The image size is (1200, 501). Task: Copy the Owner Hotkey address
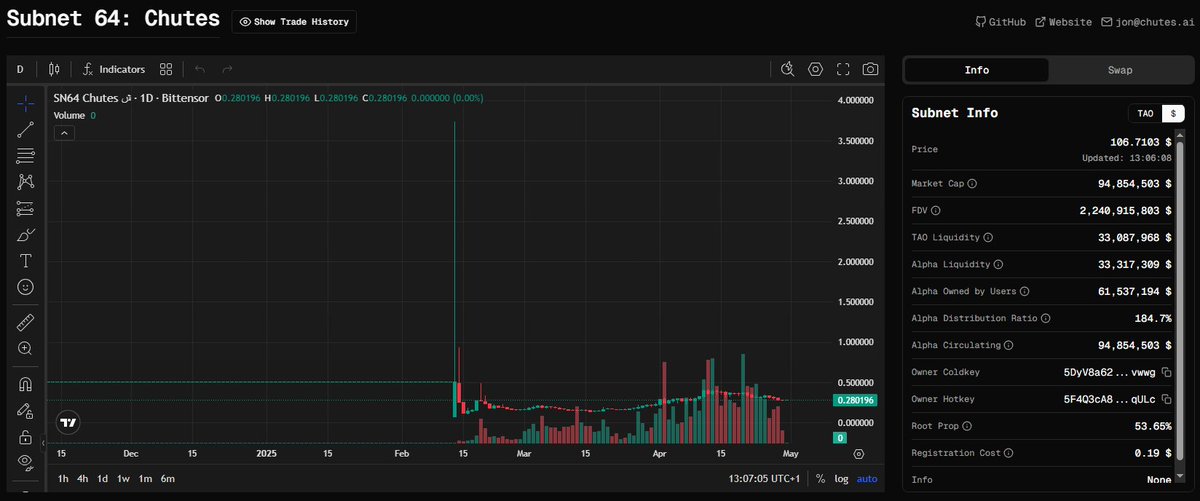point(1167,399)
